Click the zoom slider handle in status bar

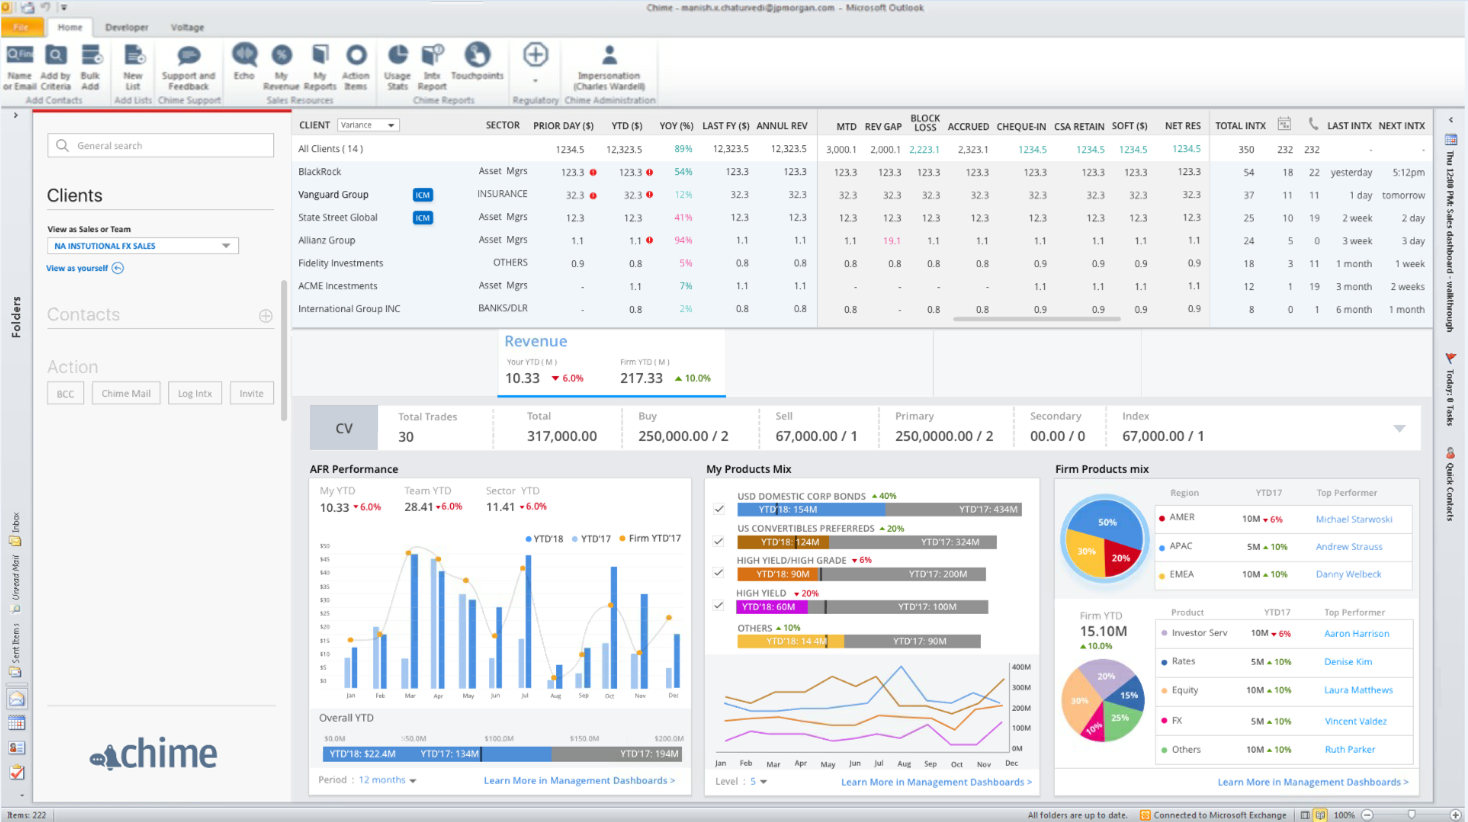1412,815
